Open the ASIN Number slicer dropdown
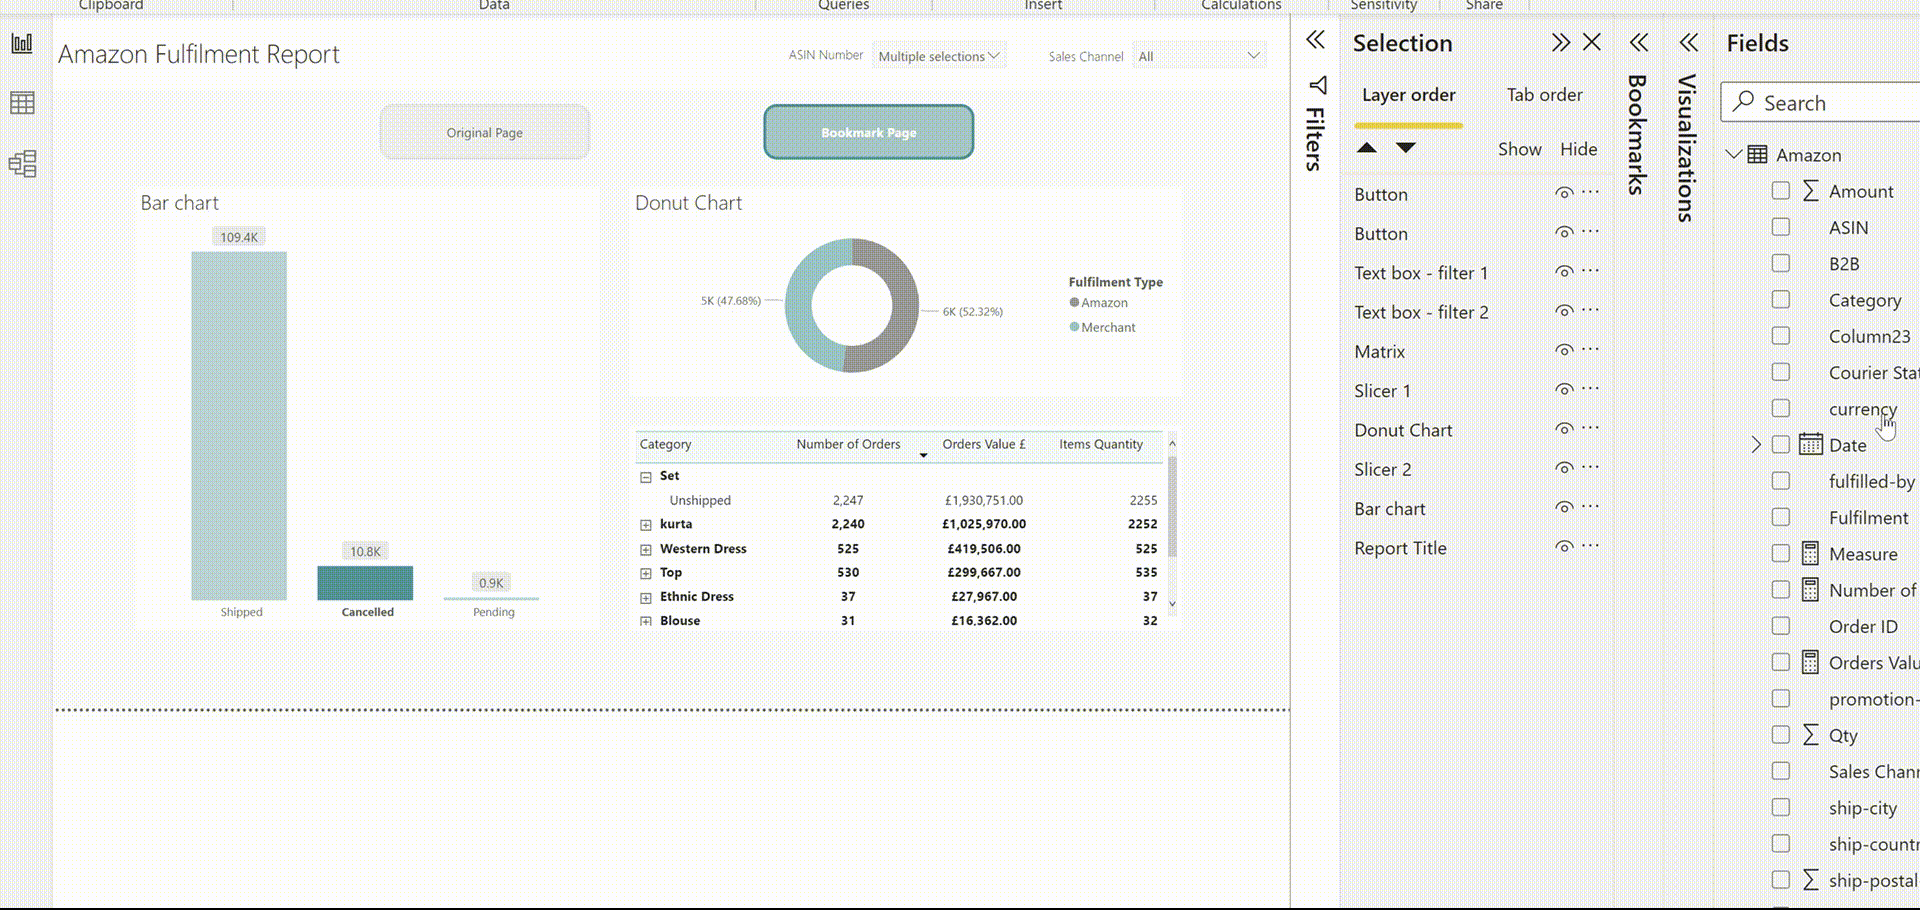 click(x=939, y=56)
